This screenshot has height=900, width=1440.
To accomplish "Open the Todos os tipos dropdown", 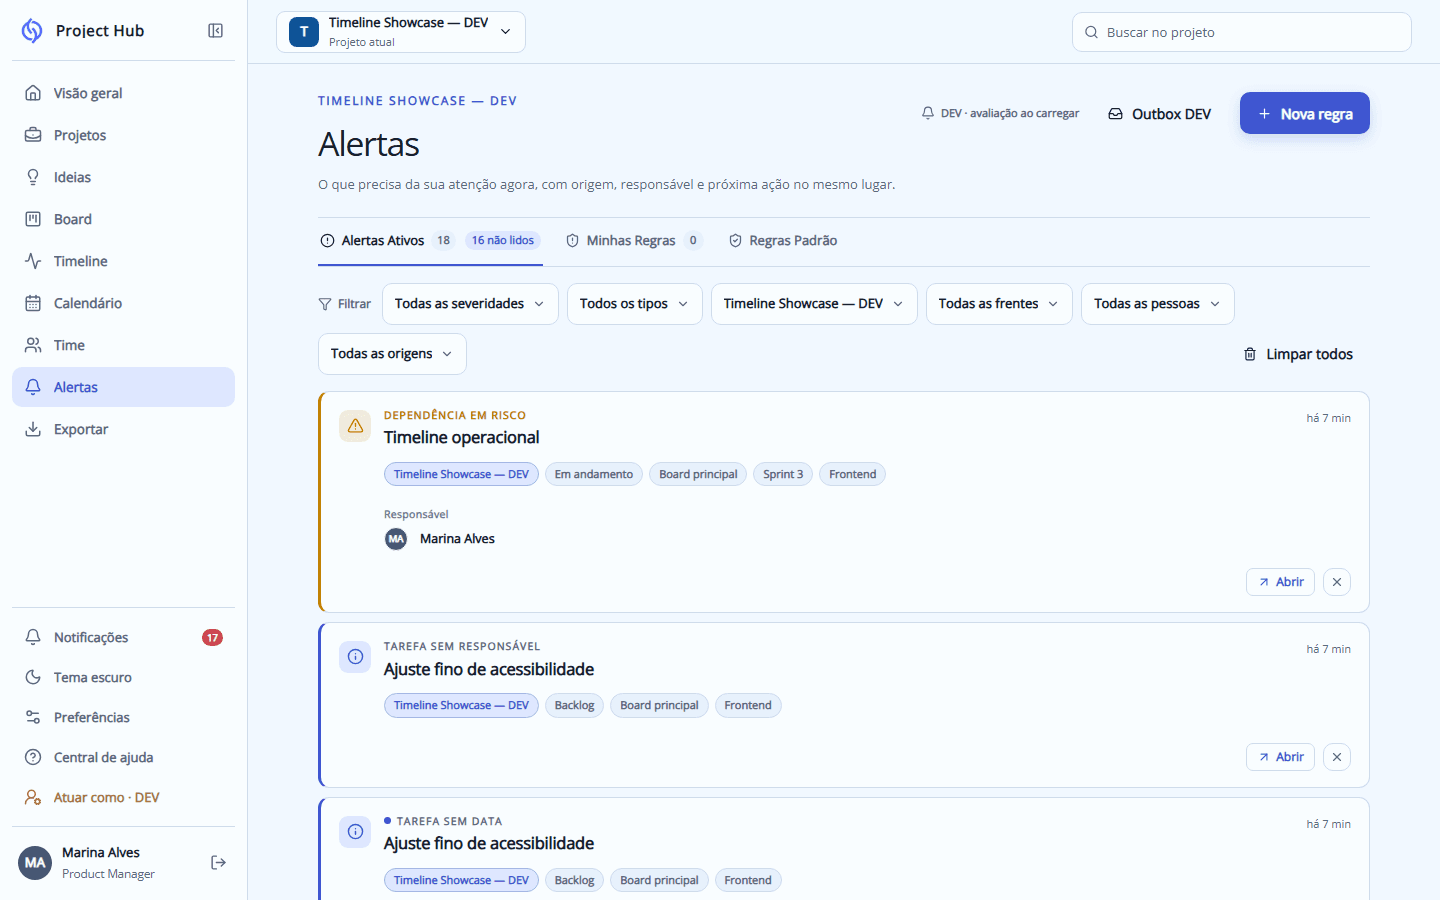I will [635, 304].
